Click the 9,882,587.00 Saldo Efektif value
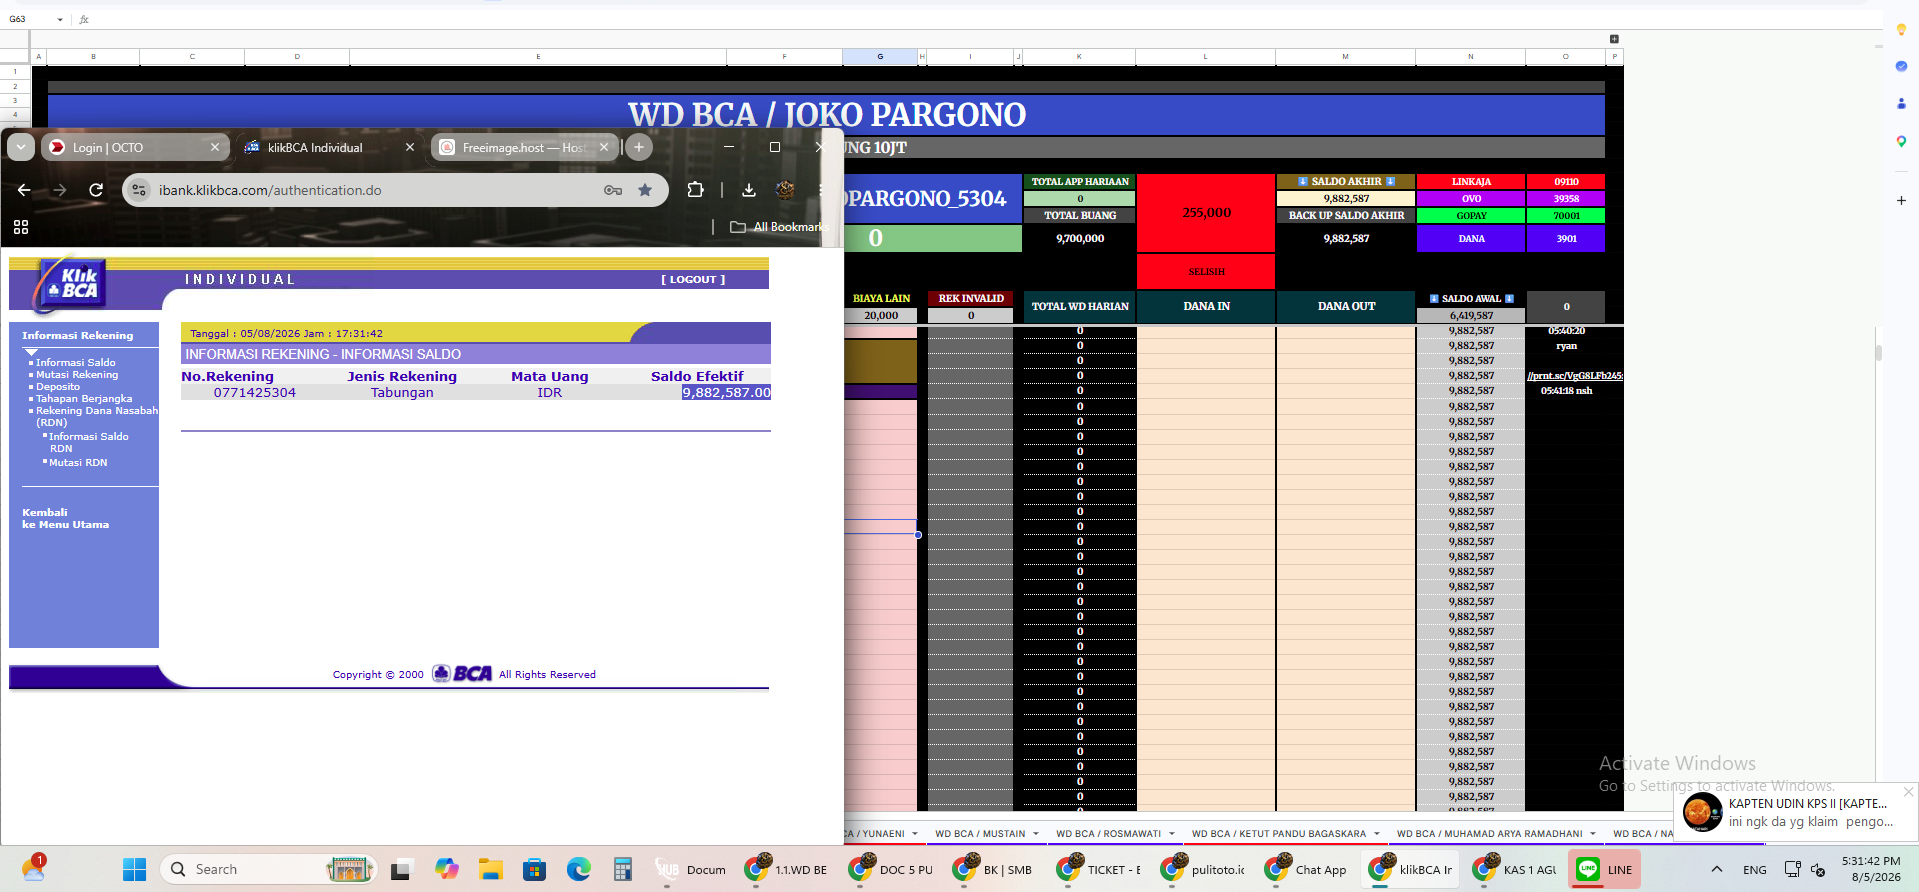Image resolution: width=1919 pixels, height=892 pixels. [726, 393]
